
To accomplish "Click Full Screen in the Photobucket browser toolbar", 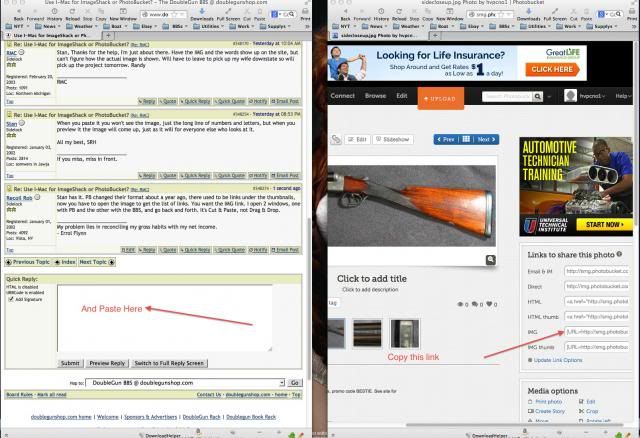I will pyautogui.click(x=555, y=15).
